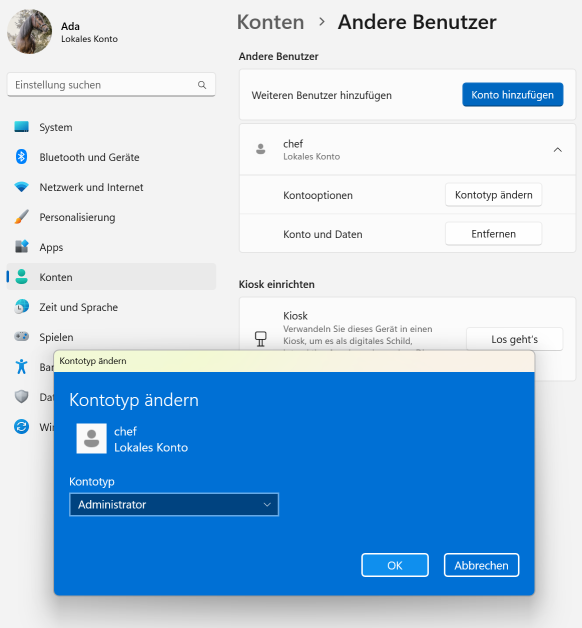Click Abbrechen to cancel dialog
Screen dimensions: 582x628
coord(481,565)
